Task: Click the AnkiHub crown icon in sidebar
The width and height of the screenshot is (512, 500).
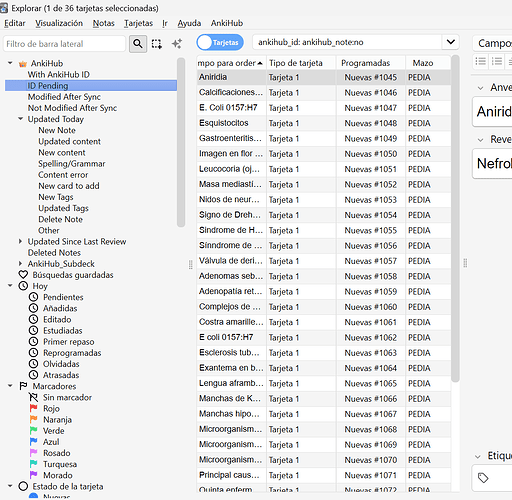Action: tap(23, 64)
